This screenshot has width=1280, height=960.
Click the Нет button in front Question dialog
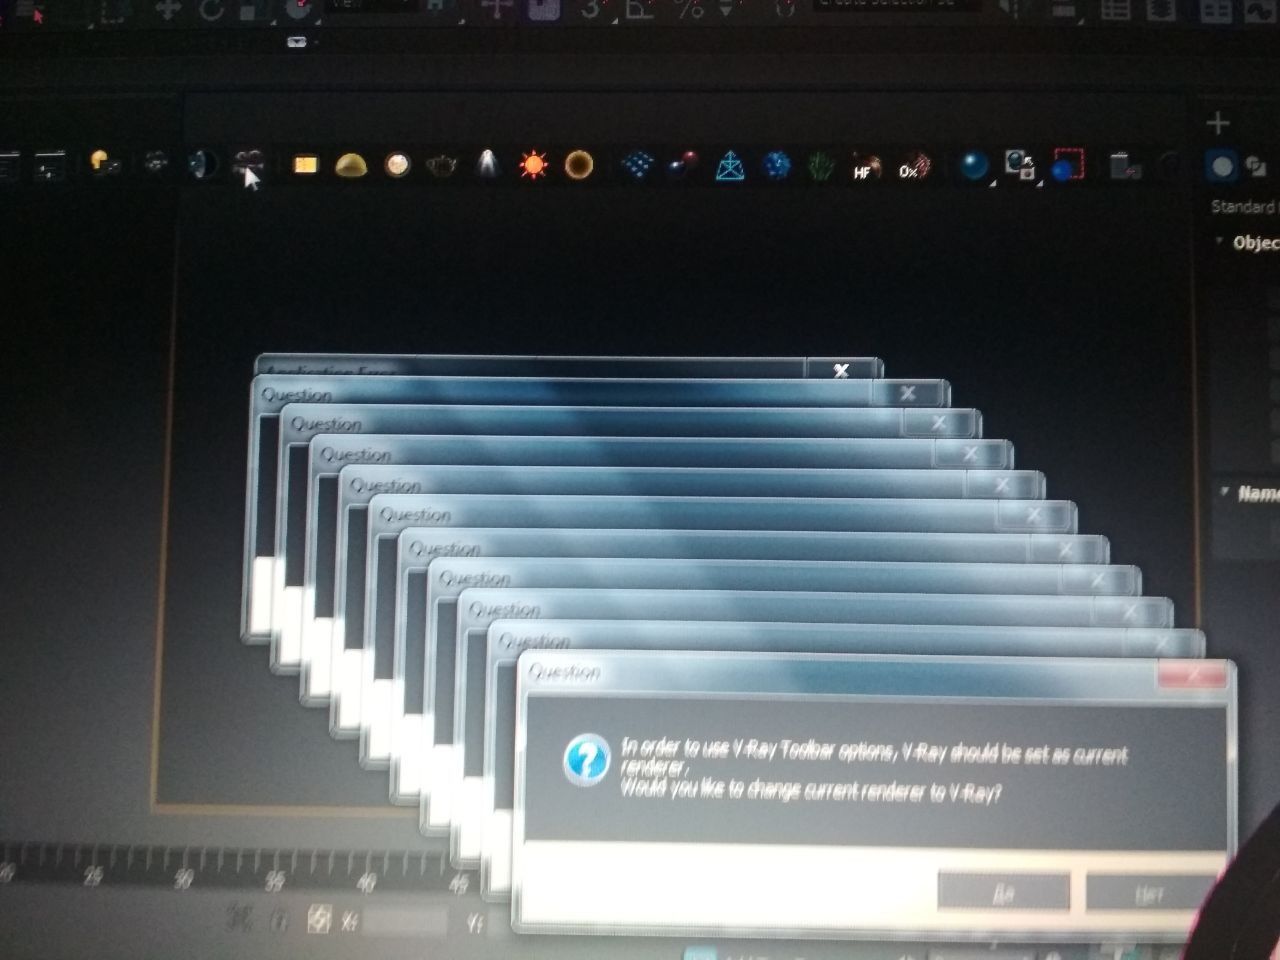[x=1150, y=892]
